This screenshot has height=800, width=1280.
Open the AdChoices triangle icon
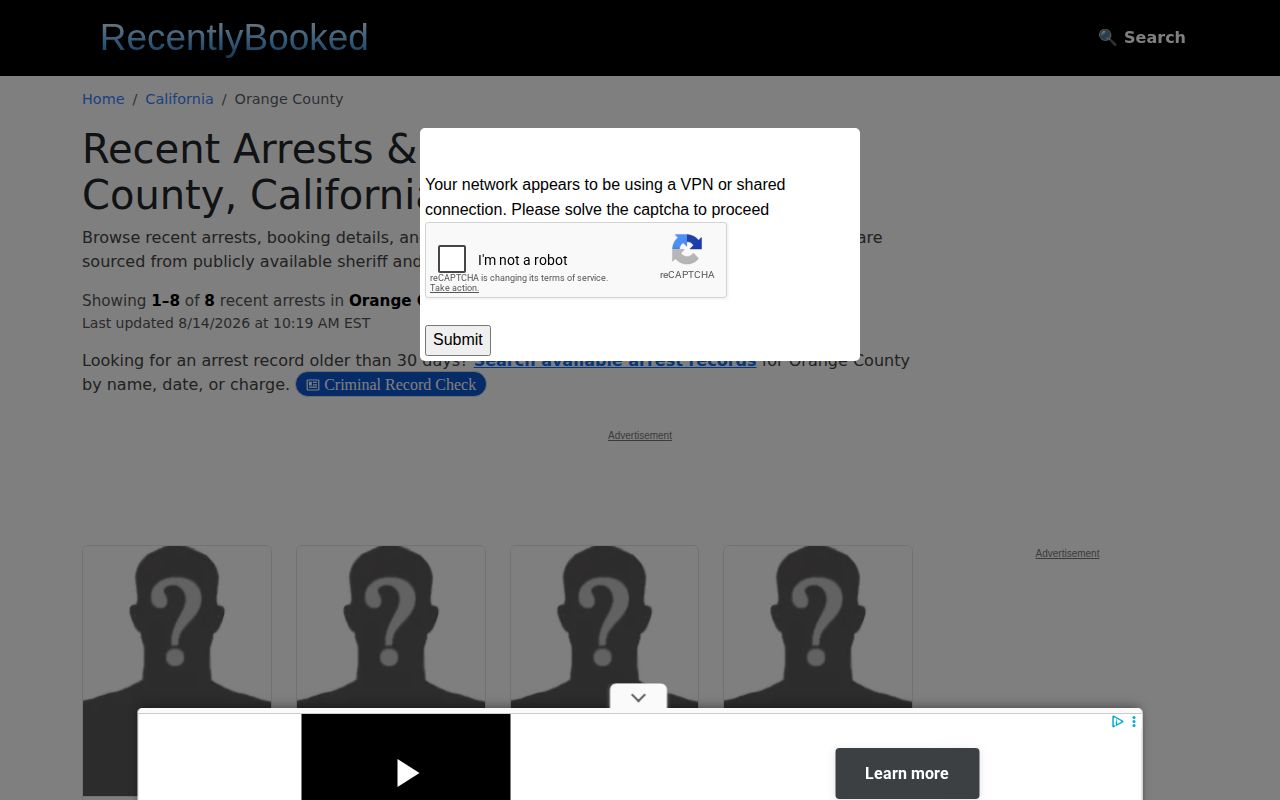point(1117,721)
